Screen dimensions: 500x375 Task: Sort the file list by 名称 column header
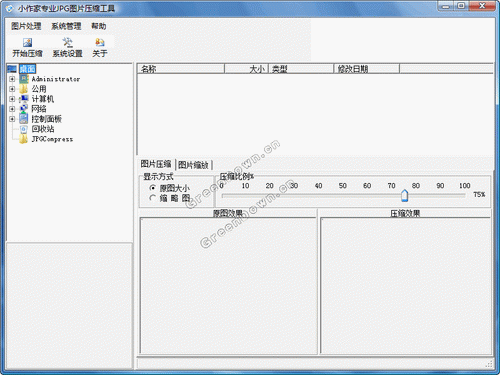tap(181, 69)
